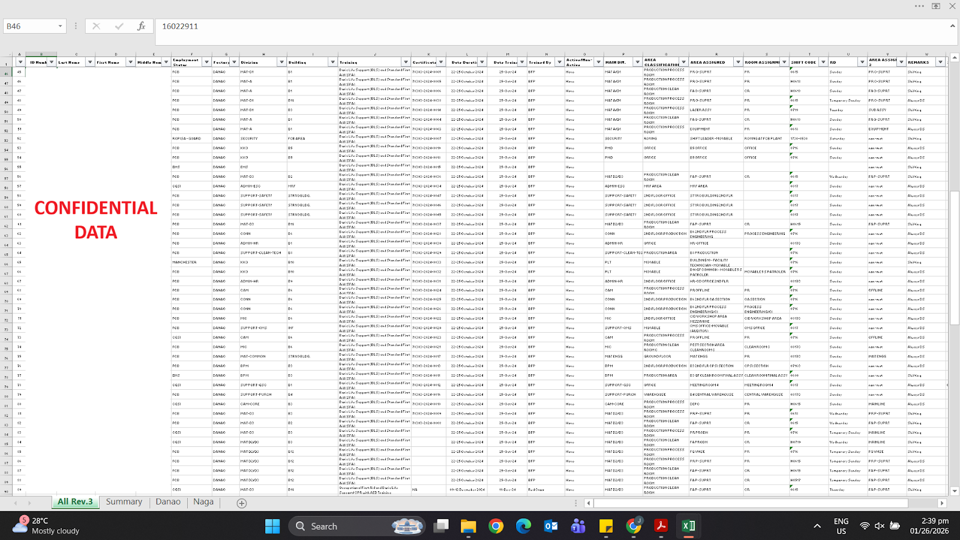Open the Last Name column filter dropdown
The image size is (960, 540).
pyautogui.click(x=90, y=62)
